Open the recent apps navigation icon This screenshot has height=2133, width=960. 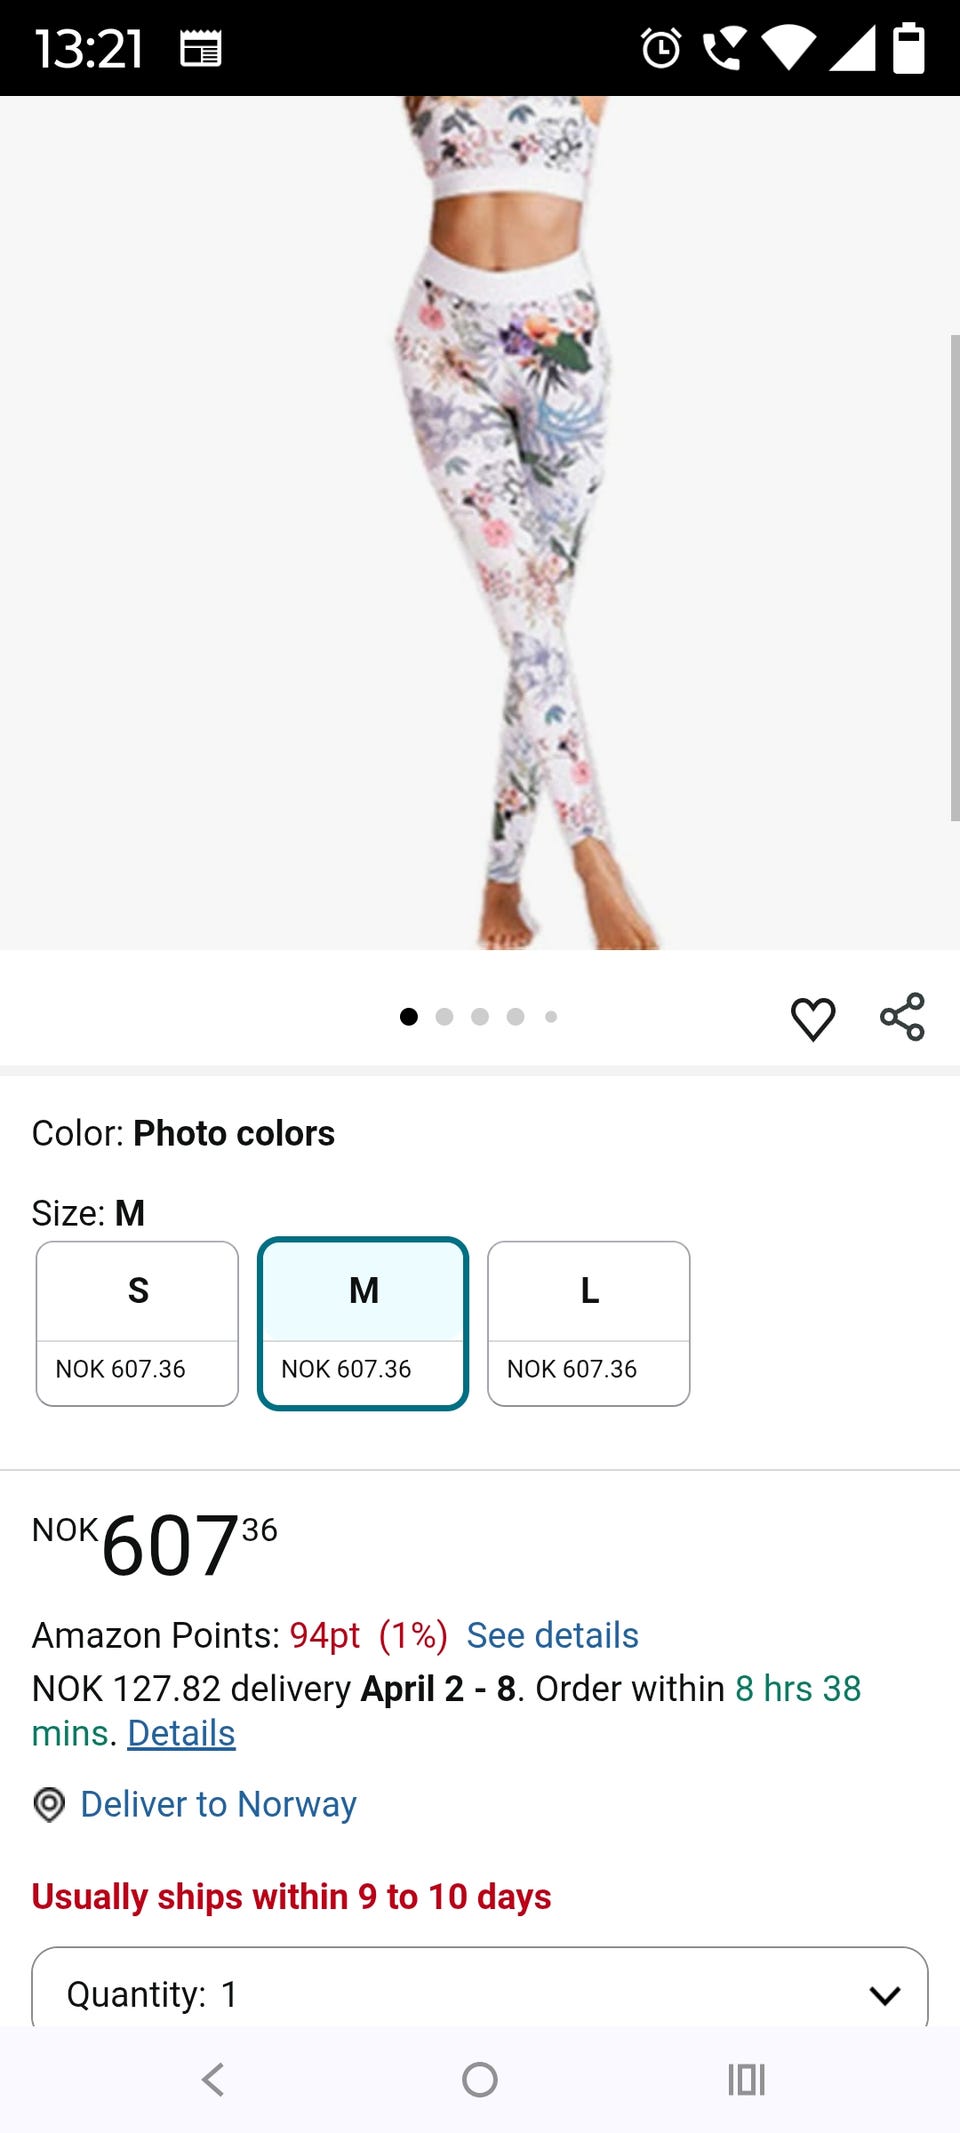click(746, 2080)
